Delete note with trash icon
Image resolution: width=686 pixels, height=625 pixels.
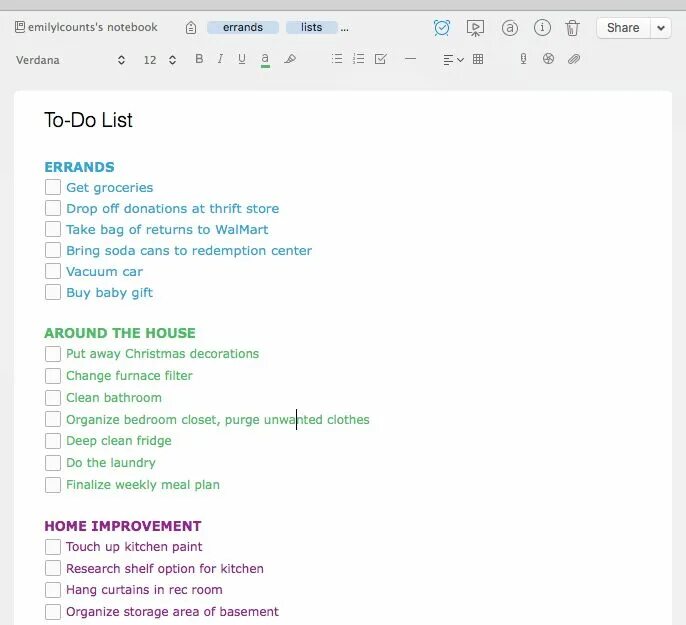(572, 28)
